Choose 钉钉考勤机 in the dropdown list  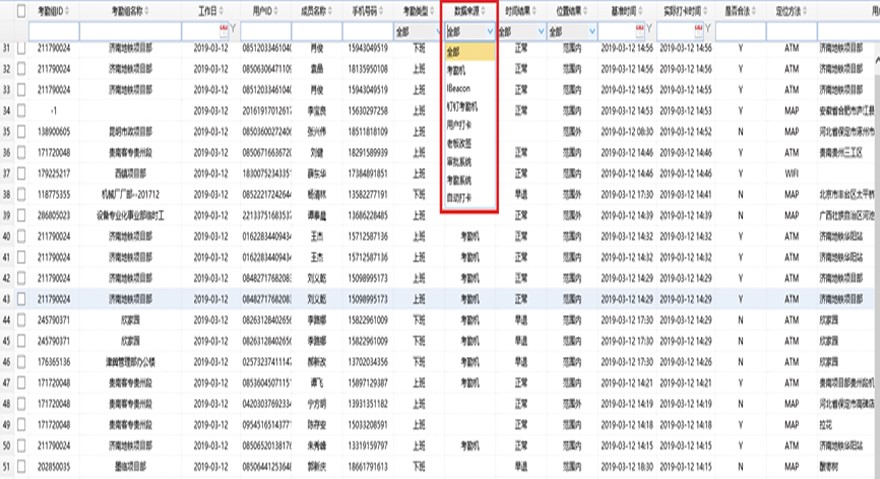click(x=462, y=106)
